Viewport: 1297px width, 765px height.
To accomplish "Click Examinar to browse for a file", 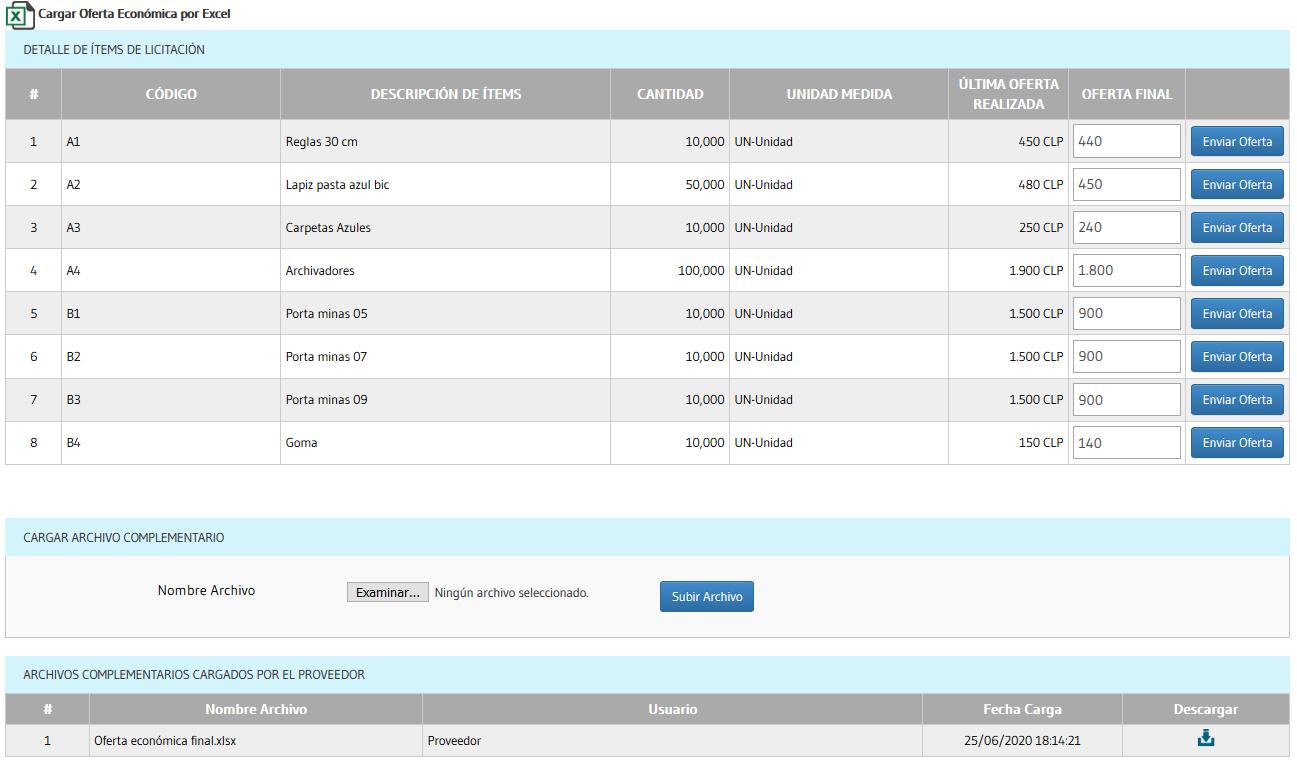I will point(388,593).
